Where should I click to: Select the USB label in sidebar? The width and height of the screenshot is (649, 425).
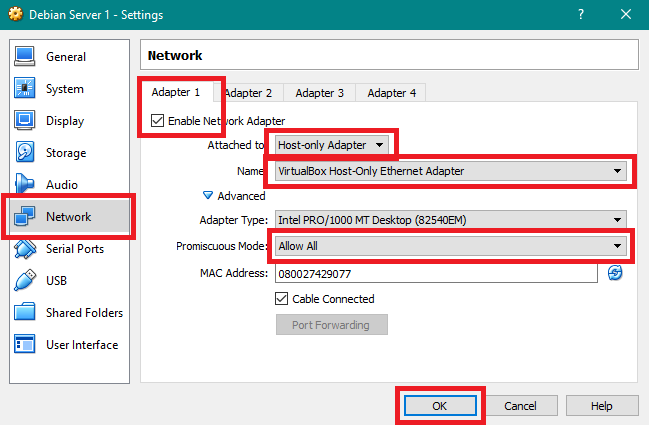tap(56, 281)
